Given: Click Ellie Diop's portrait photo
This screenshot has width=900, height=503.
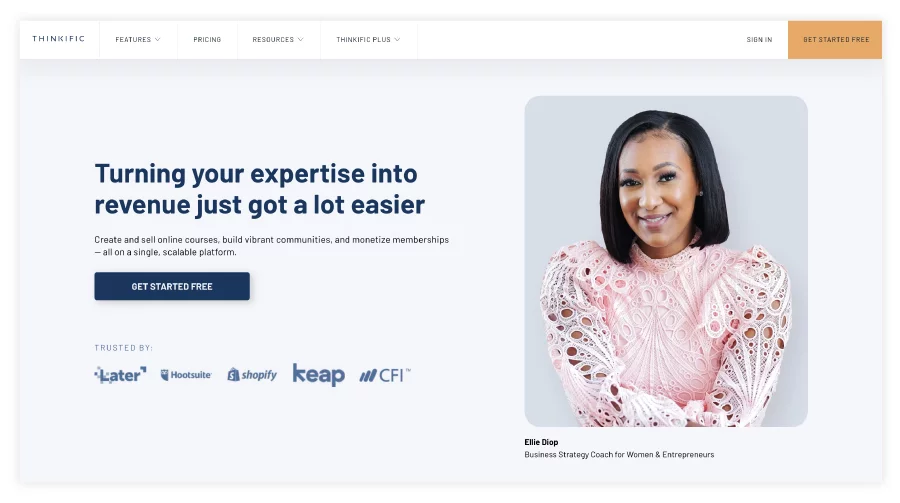Looking at the screenshot, I should click(666, 261).
